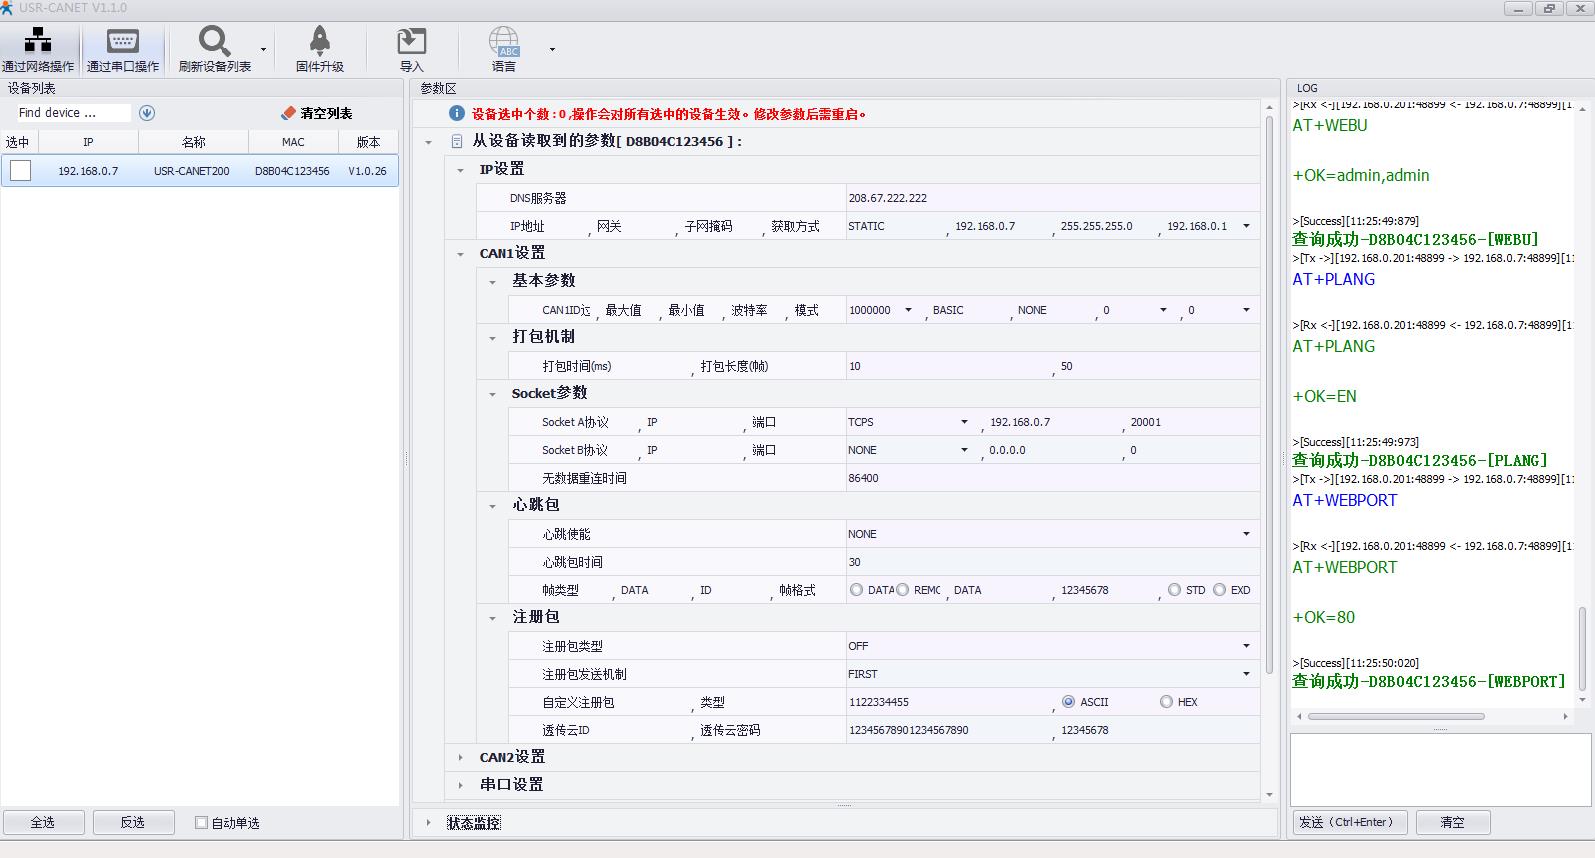Click the 发送 (Ctrl+Enter) button
1595x858 pixels.
click(x=1350, y=822)
